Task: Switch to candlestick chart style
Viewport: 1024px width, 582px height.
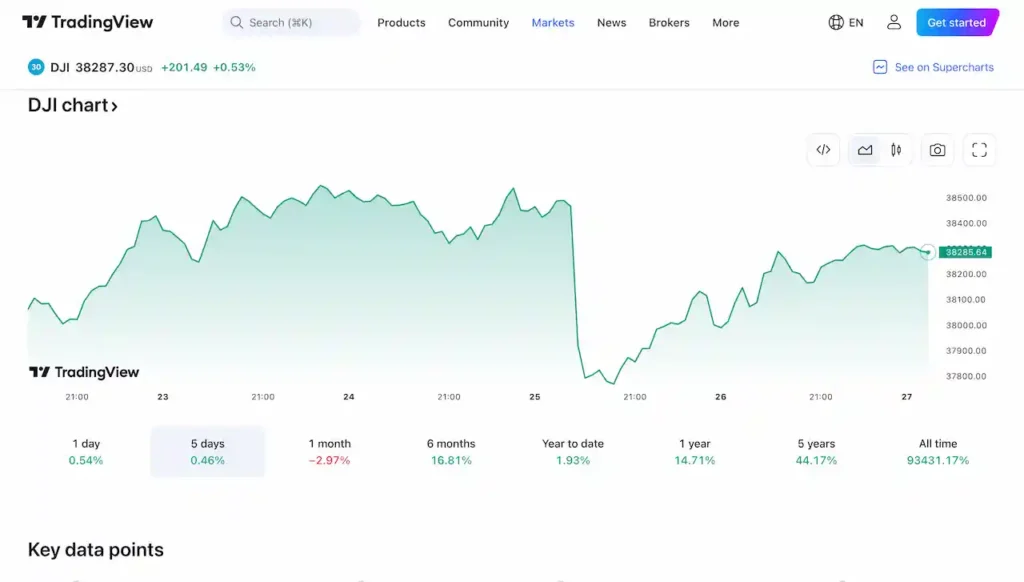Action: [896, 150]
